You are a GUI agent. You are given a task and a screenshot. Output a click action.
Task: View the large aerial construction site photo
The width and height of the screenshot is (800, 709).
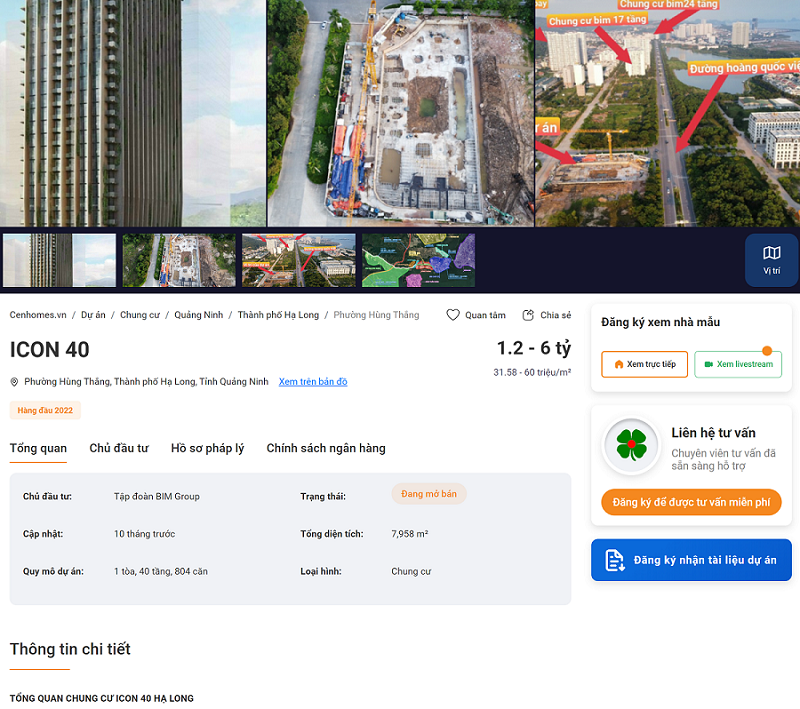coord(401,113)
